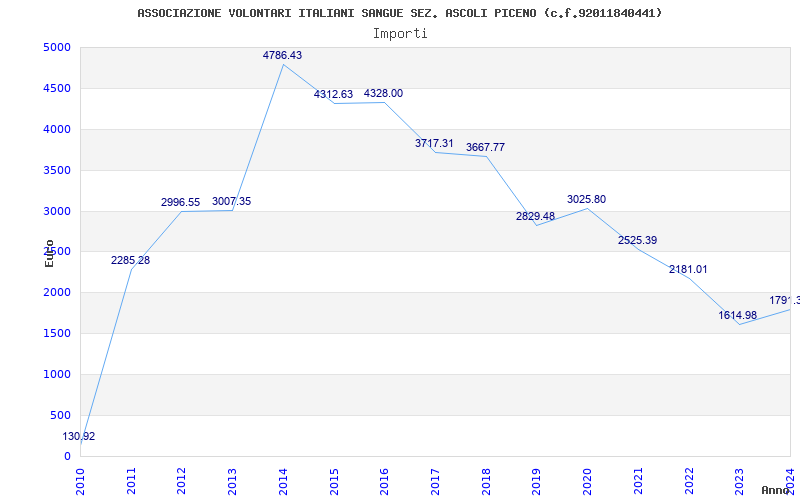Click x-axis year 2013

pos(233,482)
